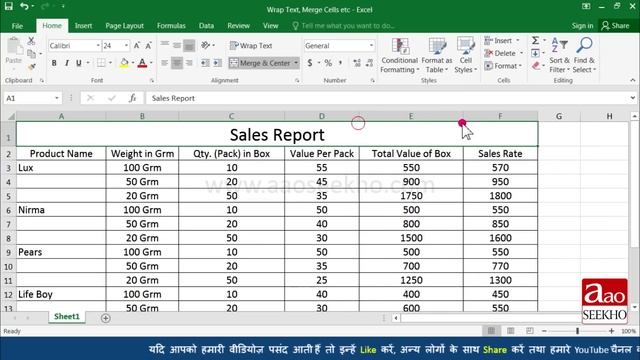This screenshot has height=360, width=640.
Task: Open the Fill Color yellow swatch
Action: click(x=124, y=63)
